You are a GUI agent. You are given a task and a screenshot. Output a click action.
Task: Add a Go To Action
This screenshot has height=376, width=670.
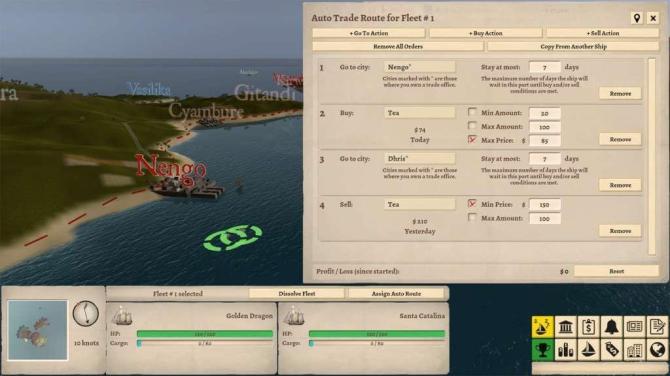[x=369, y=33]
